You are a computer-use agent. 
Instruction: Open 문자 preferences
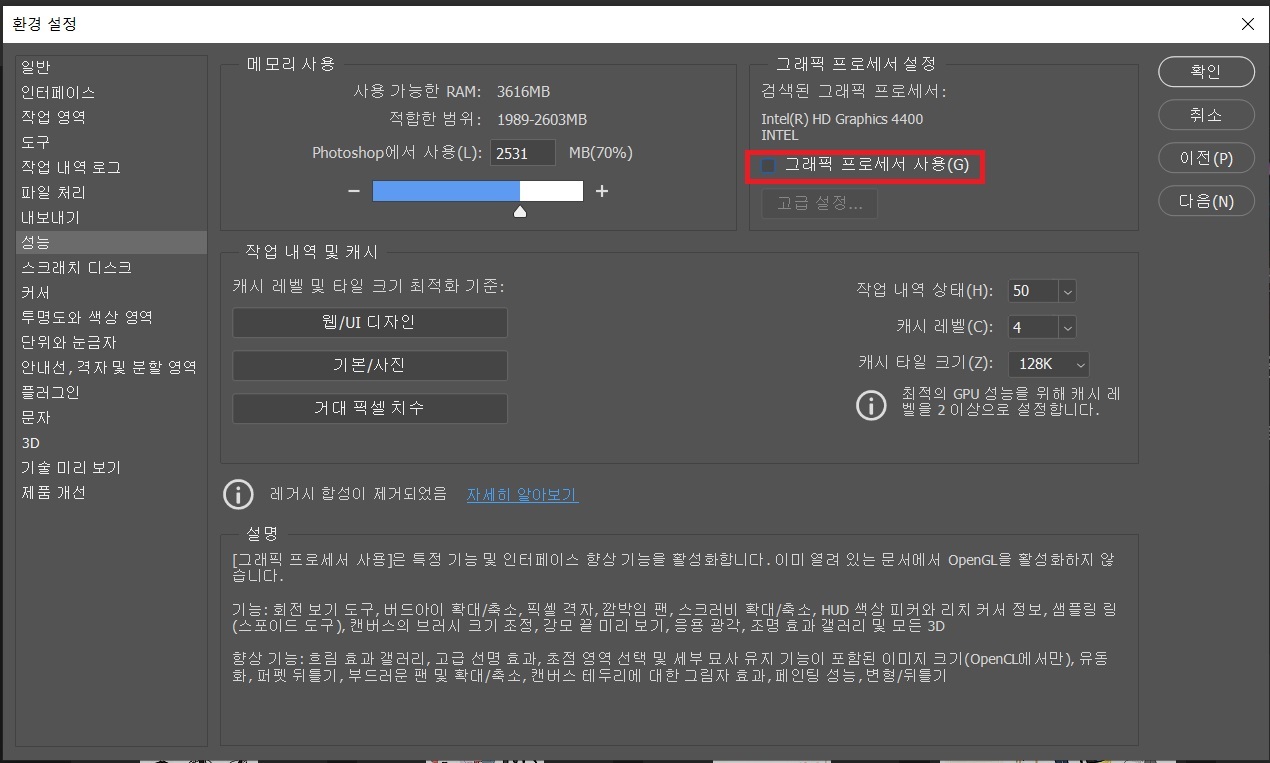click(x=36, y=417)
